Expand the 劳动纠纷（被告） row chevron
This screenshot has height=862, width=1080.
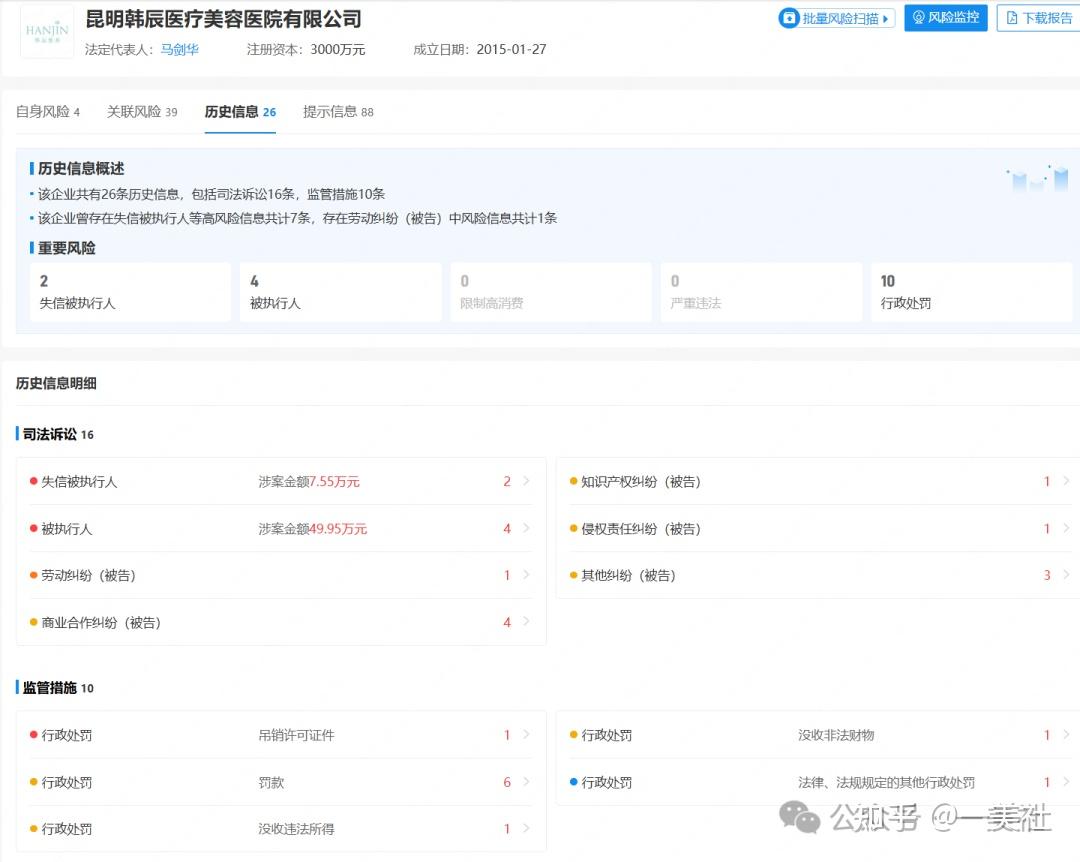(x=526, y=575)
